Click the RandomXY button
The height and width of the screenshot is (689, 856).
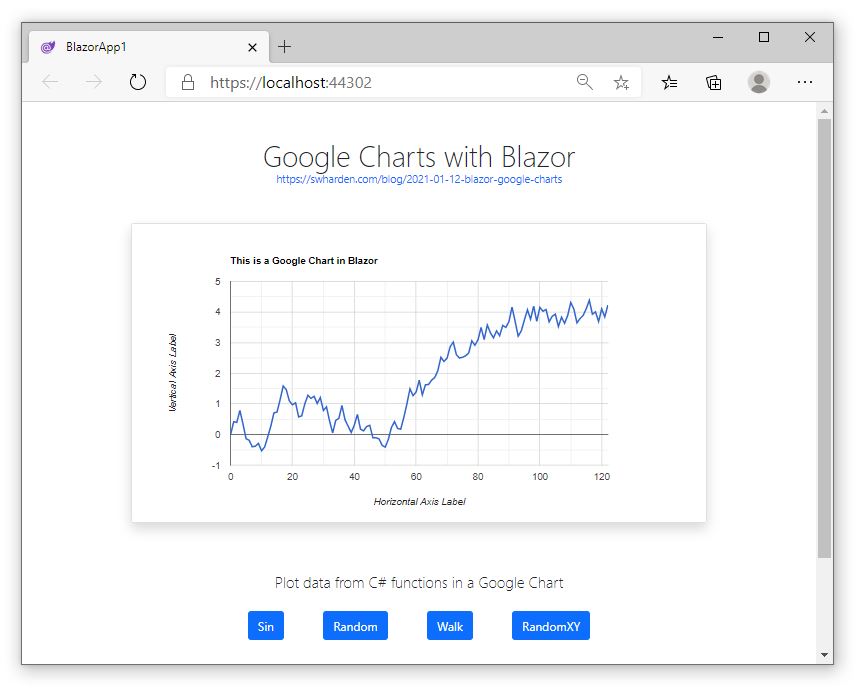coord(551,626)
